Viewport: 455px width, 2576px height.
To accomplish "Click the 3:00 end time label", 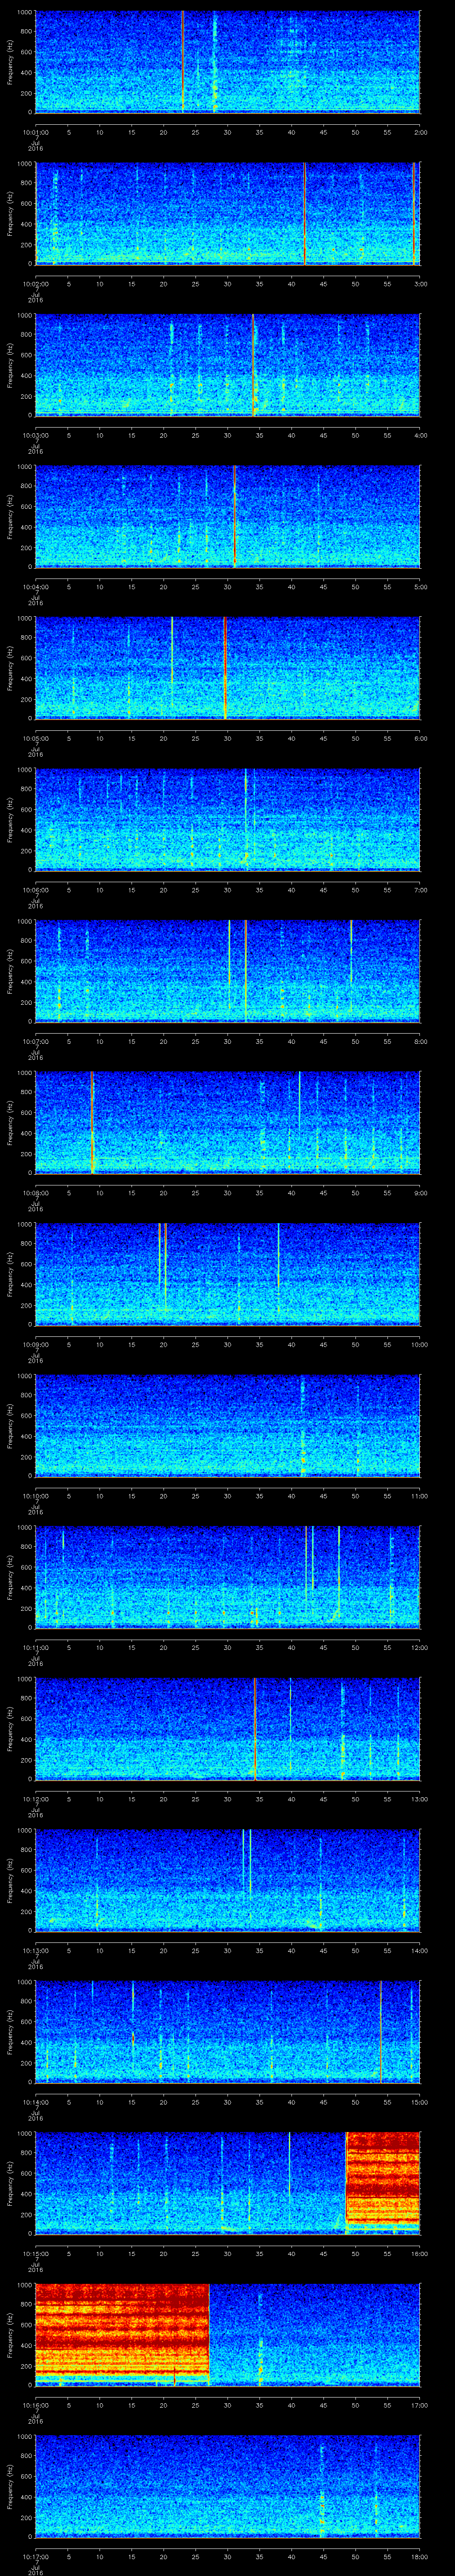I will pos(420,284).
